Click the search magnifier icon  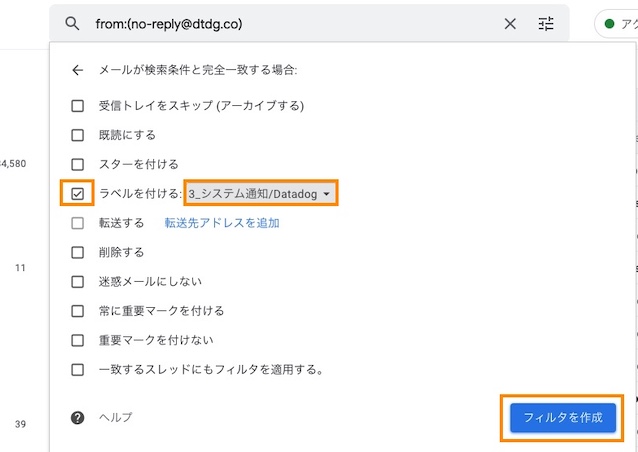[x=72, y=24]
